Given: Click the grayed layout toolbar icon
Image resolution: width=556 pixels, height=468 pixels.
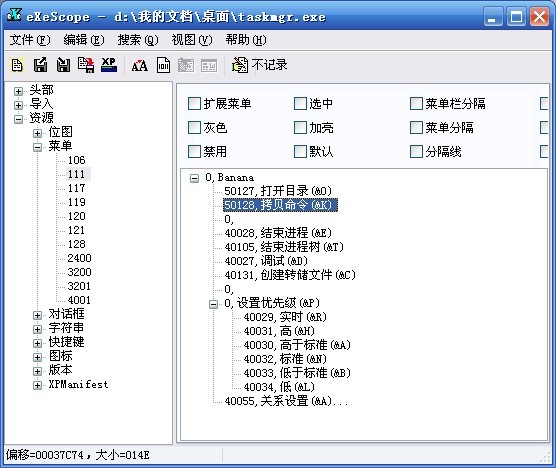Looking at the screenshot, I should point(209,66).
